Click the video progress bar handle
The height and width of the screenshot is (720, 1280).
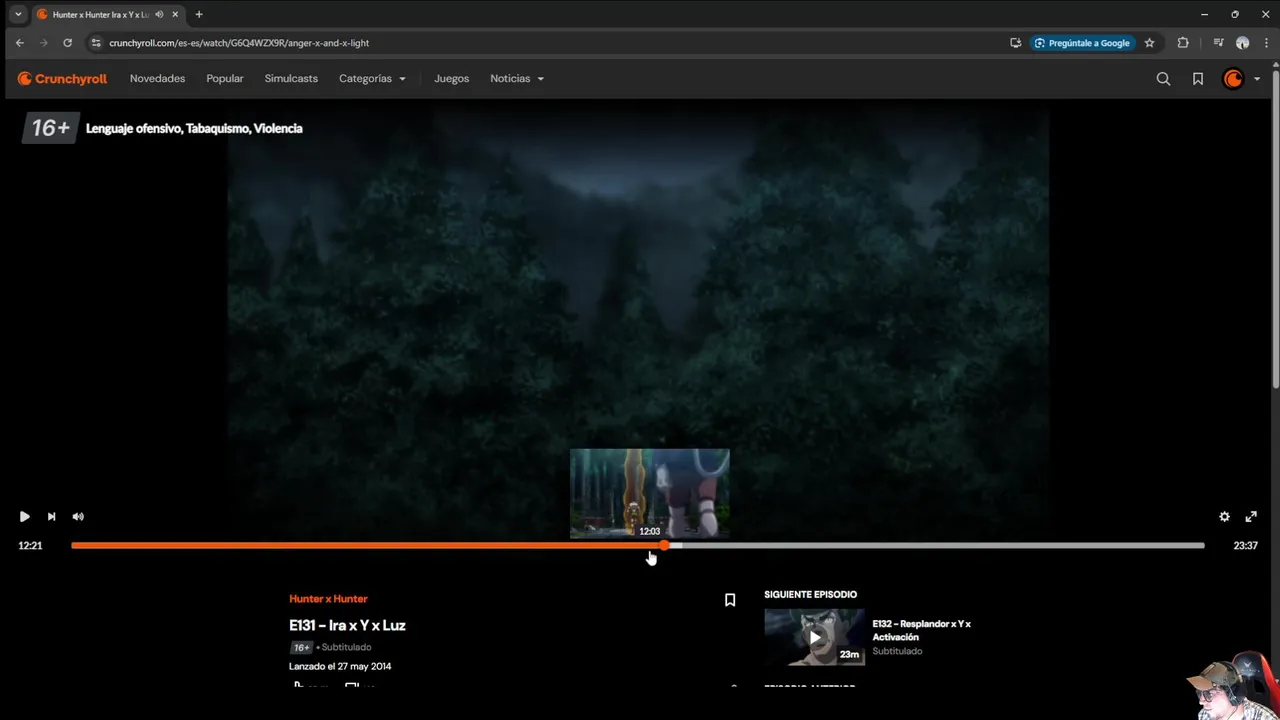click(664, 545)
